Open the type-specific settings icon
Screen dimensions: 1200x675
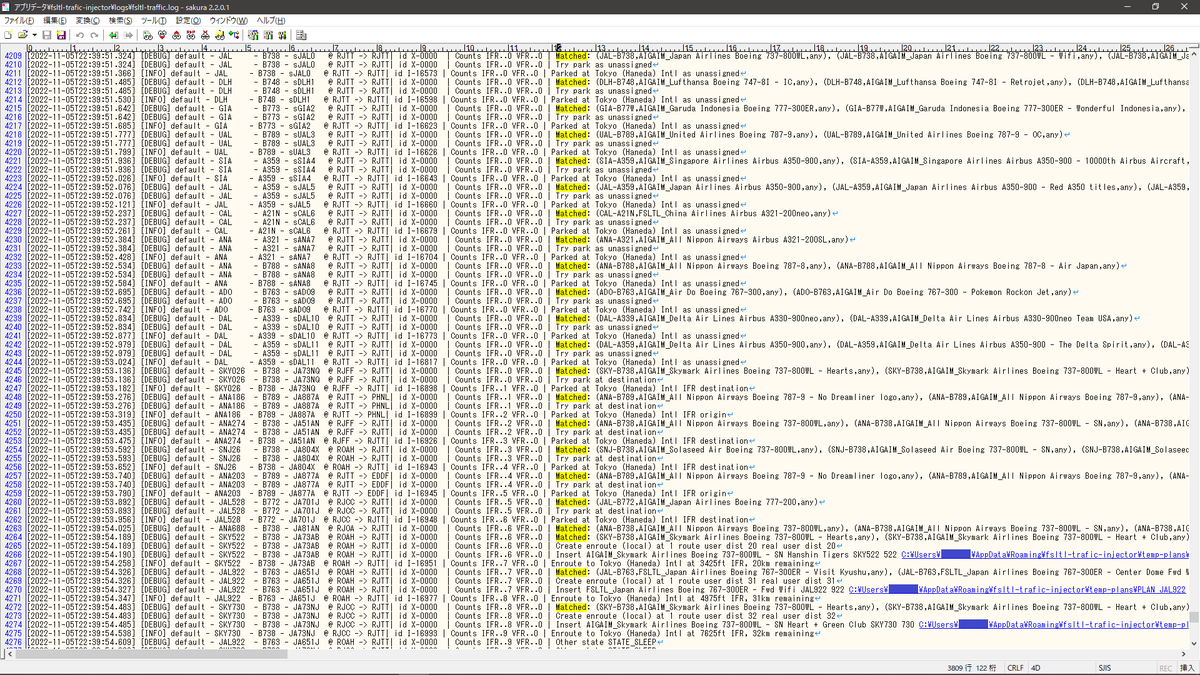pos(268,35)
